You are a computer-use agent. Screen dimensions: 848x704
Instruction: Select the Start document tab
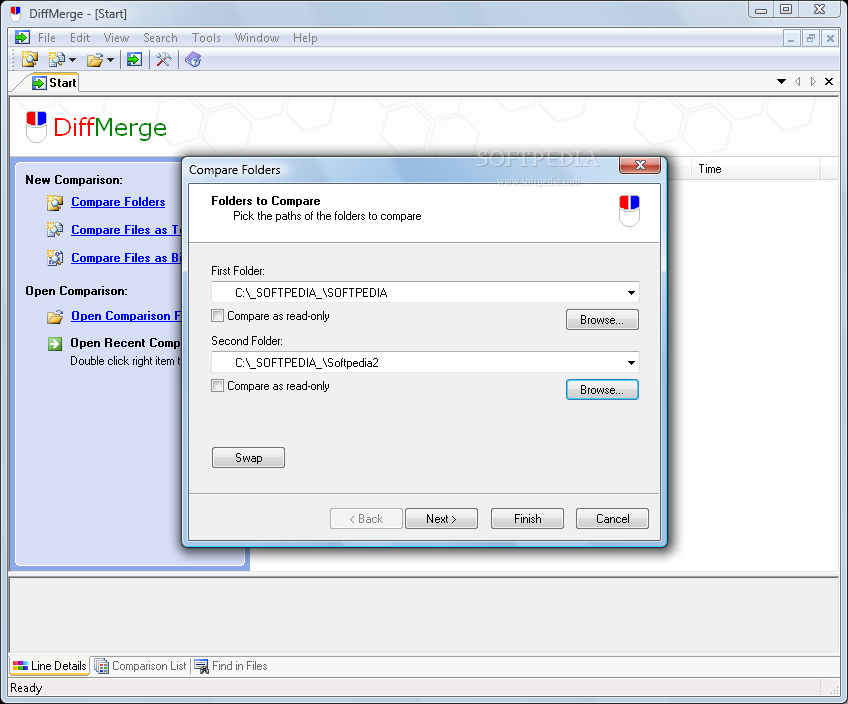coord(54,83)
